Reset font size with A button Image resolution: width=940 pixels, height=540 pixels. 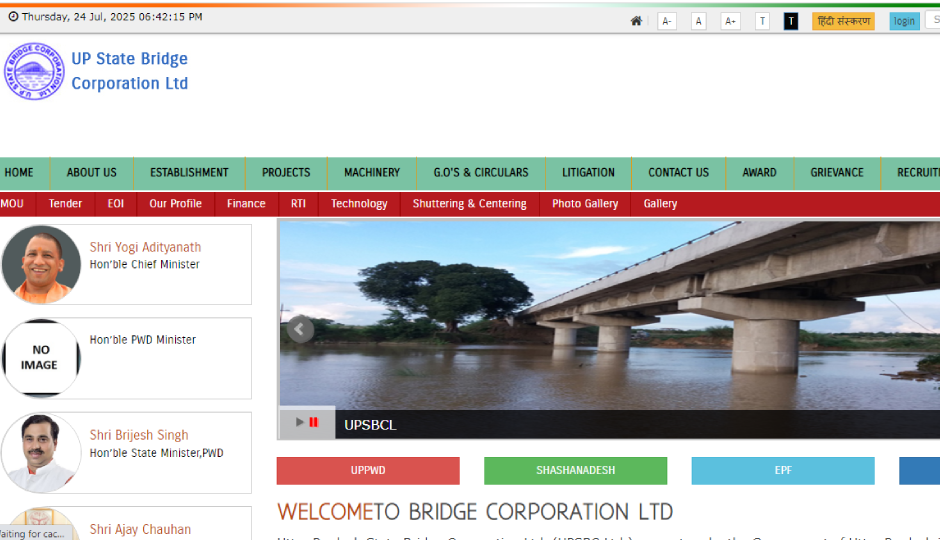coord(698,21)
